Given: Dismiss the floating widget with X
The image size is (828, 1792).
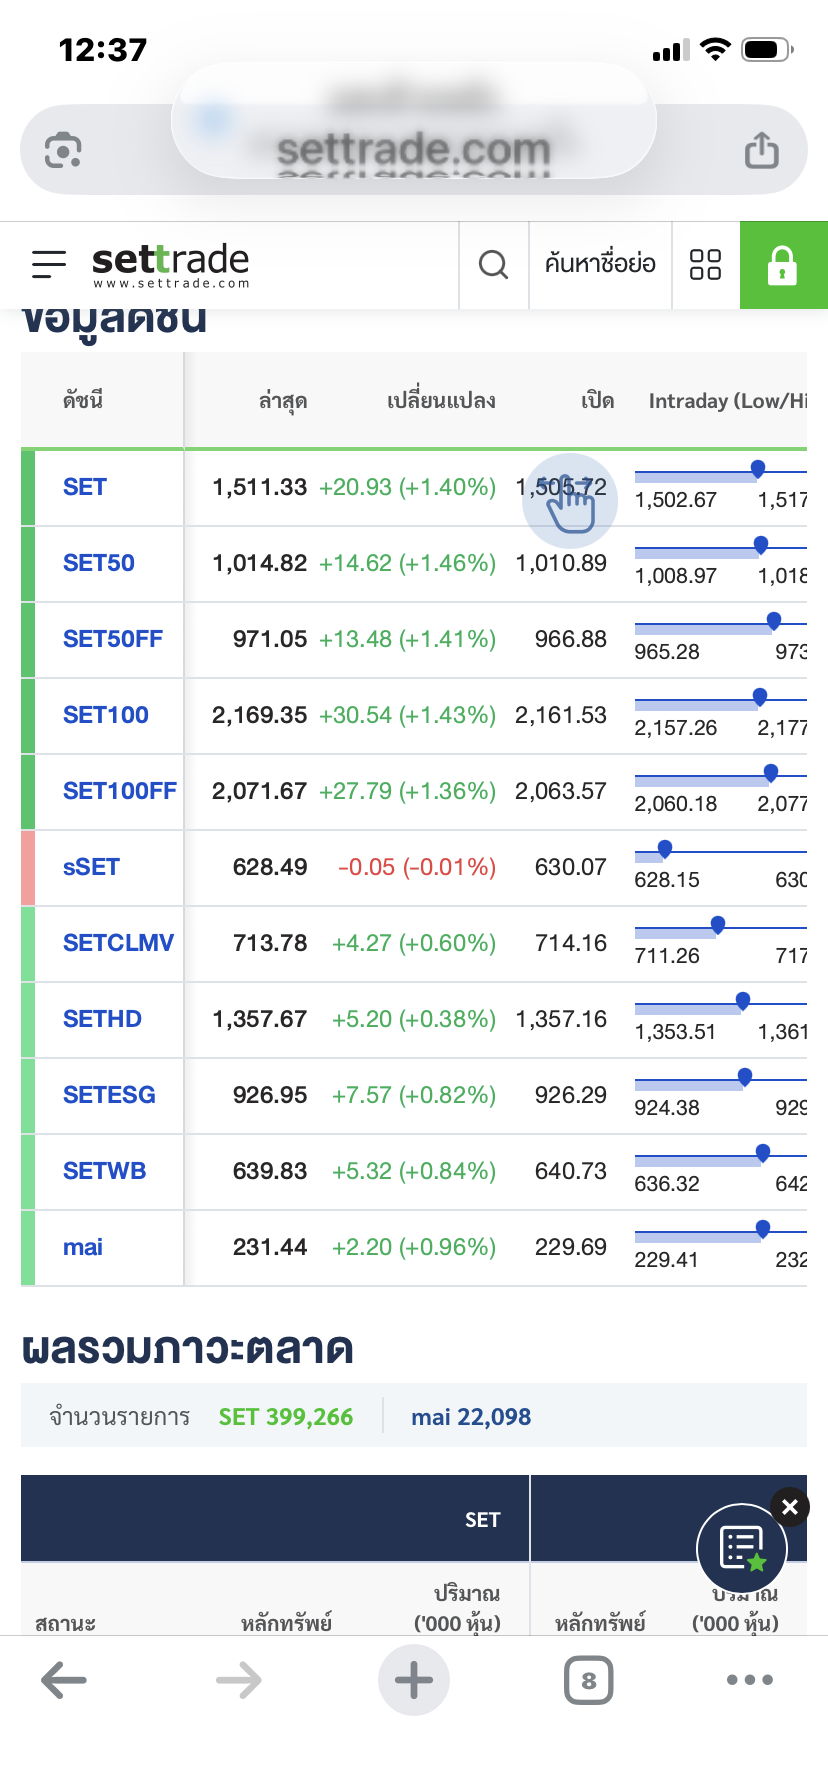Looking at the screenshot, I should (x=790, y=1507).
